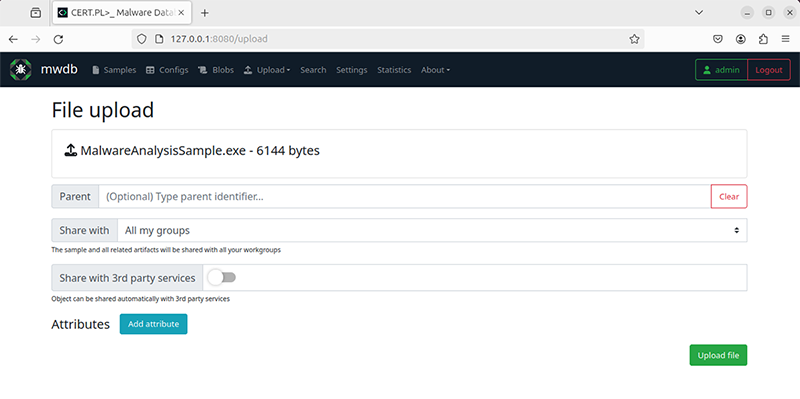Open the Share with dropdown
The image size is (800, 399).
click(432, 230)
